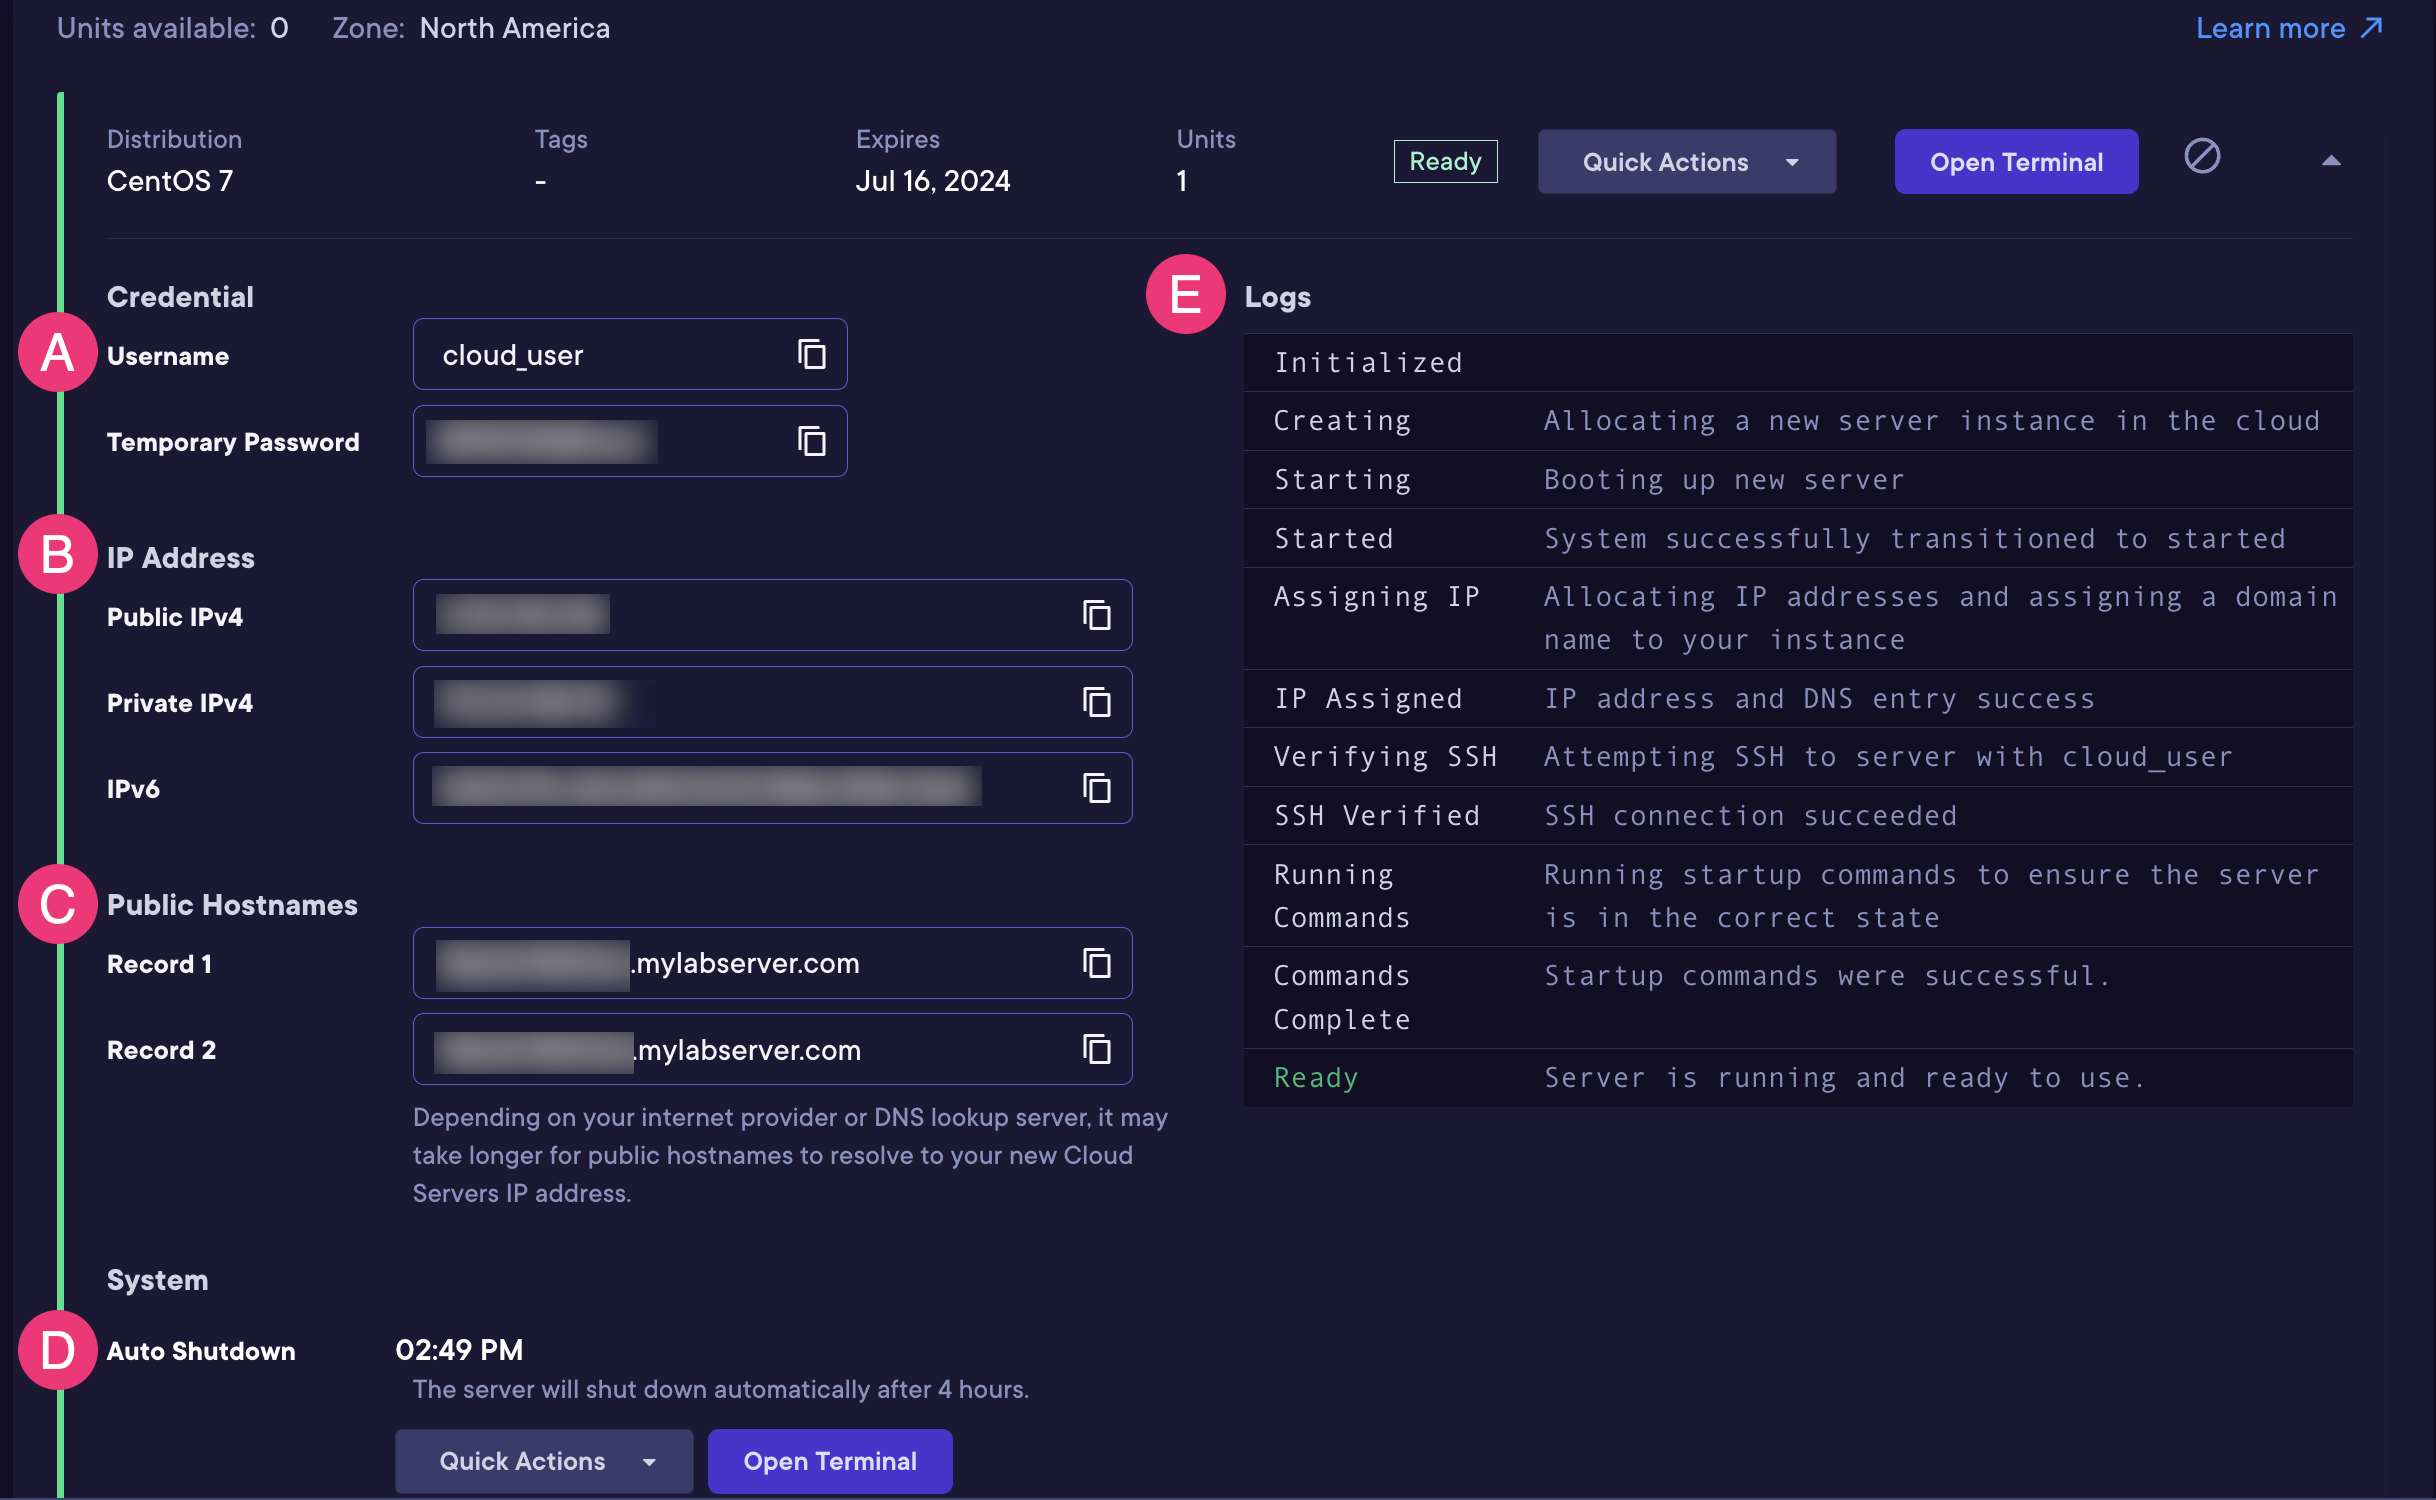
Task: Copy the Private IPv4 address
Action: point(1097,702)
